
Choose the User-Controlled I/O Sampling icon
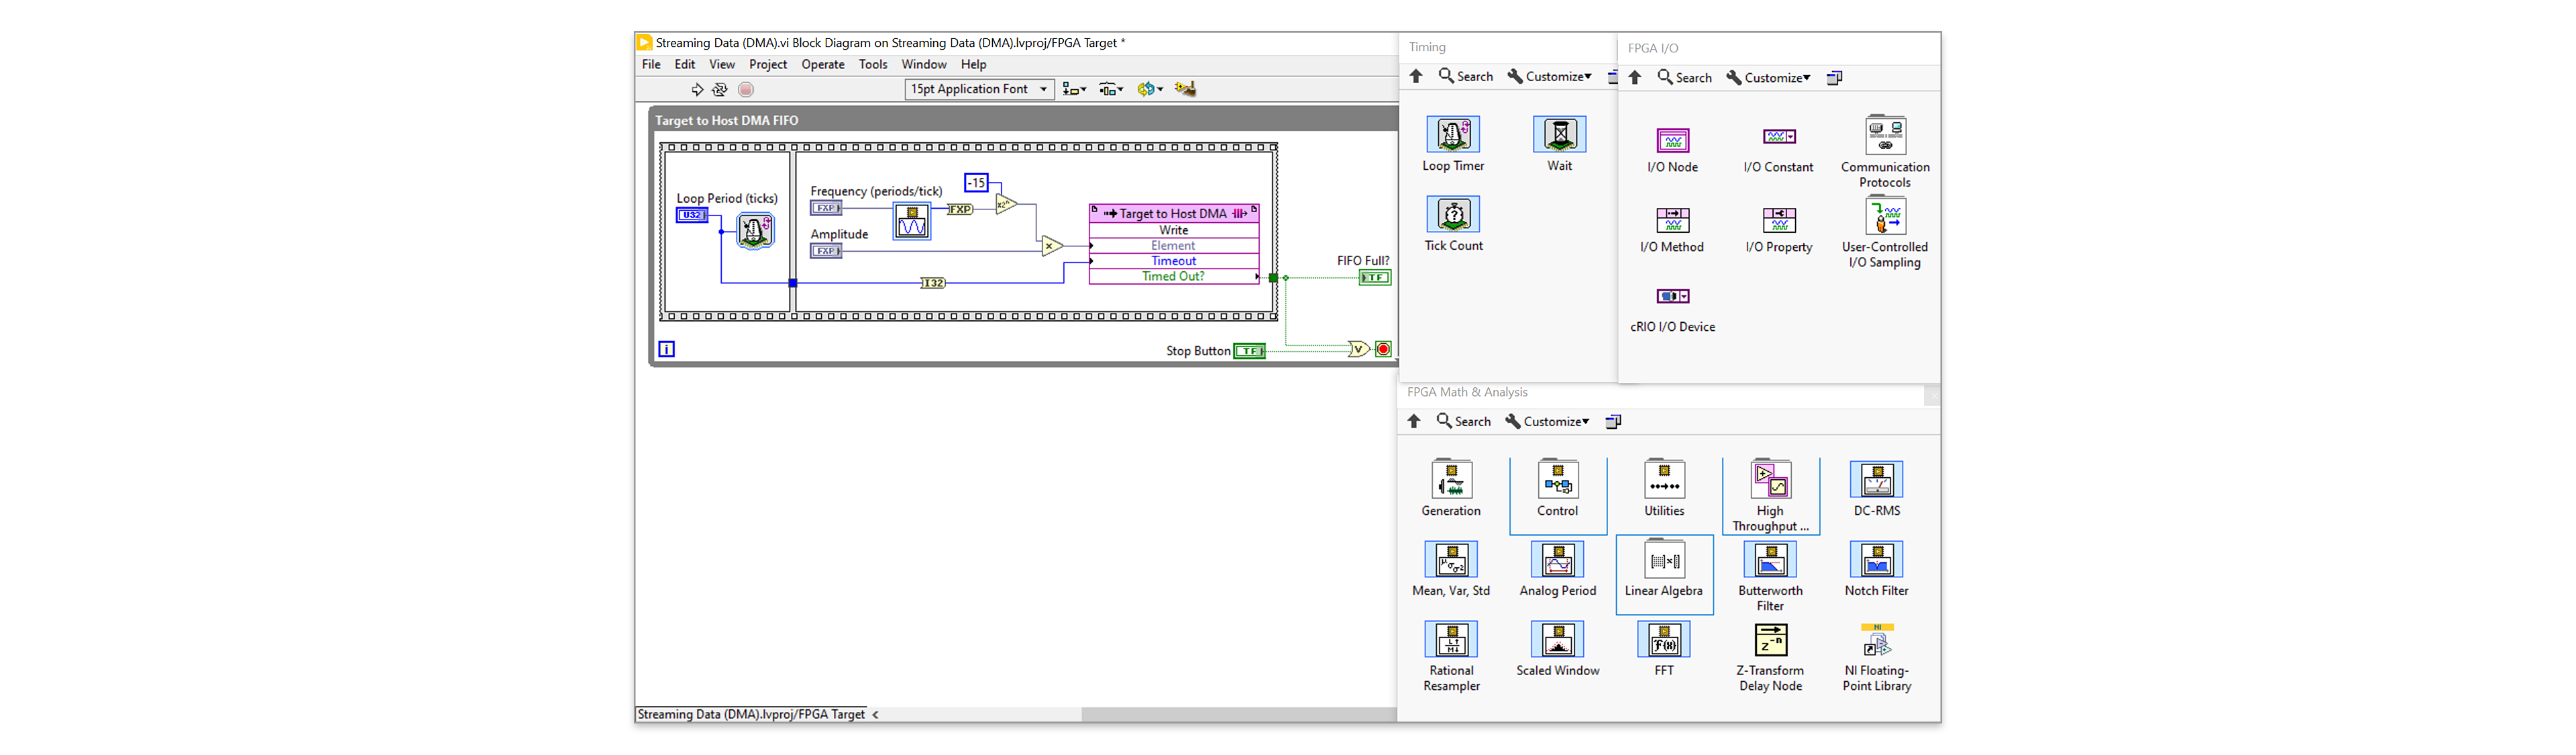(x=1885, y=215)
